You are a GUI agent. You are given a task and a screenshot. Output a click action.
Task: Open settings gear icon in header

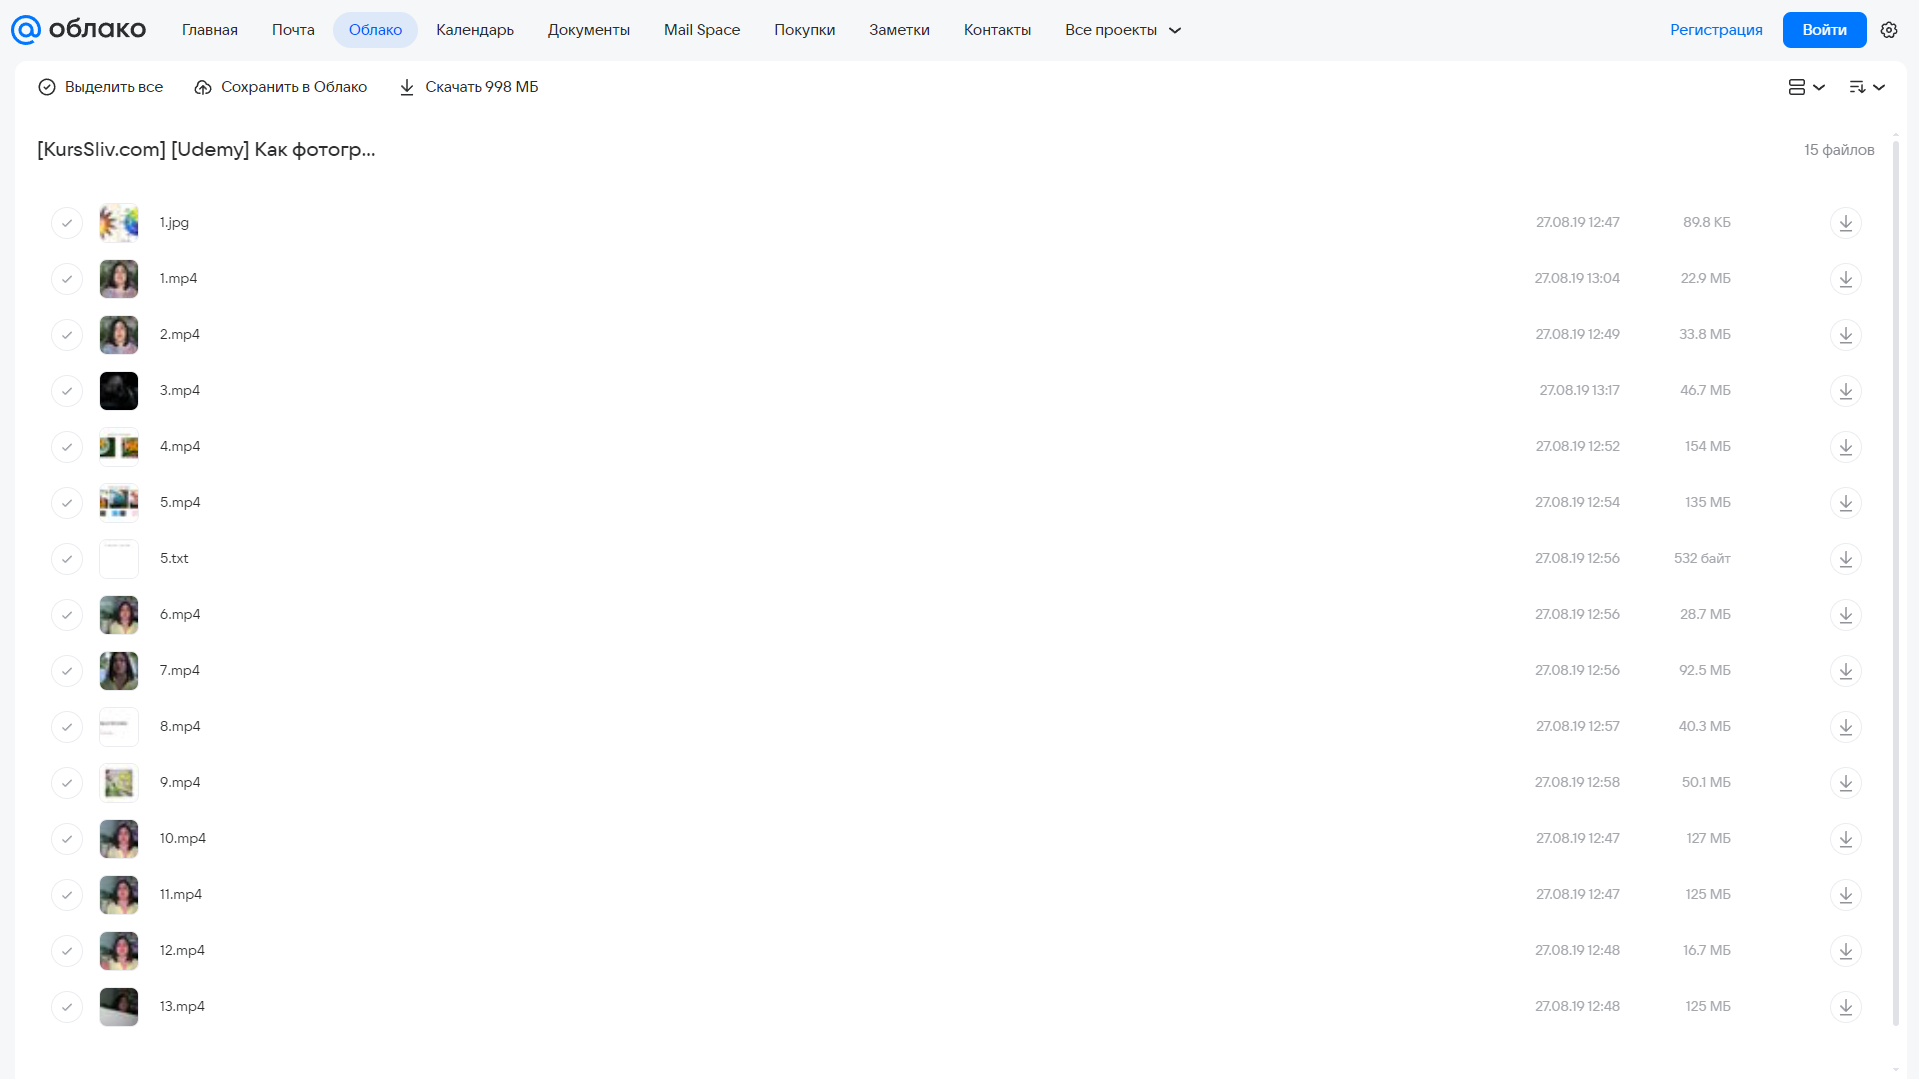(1889, 30)
